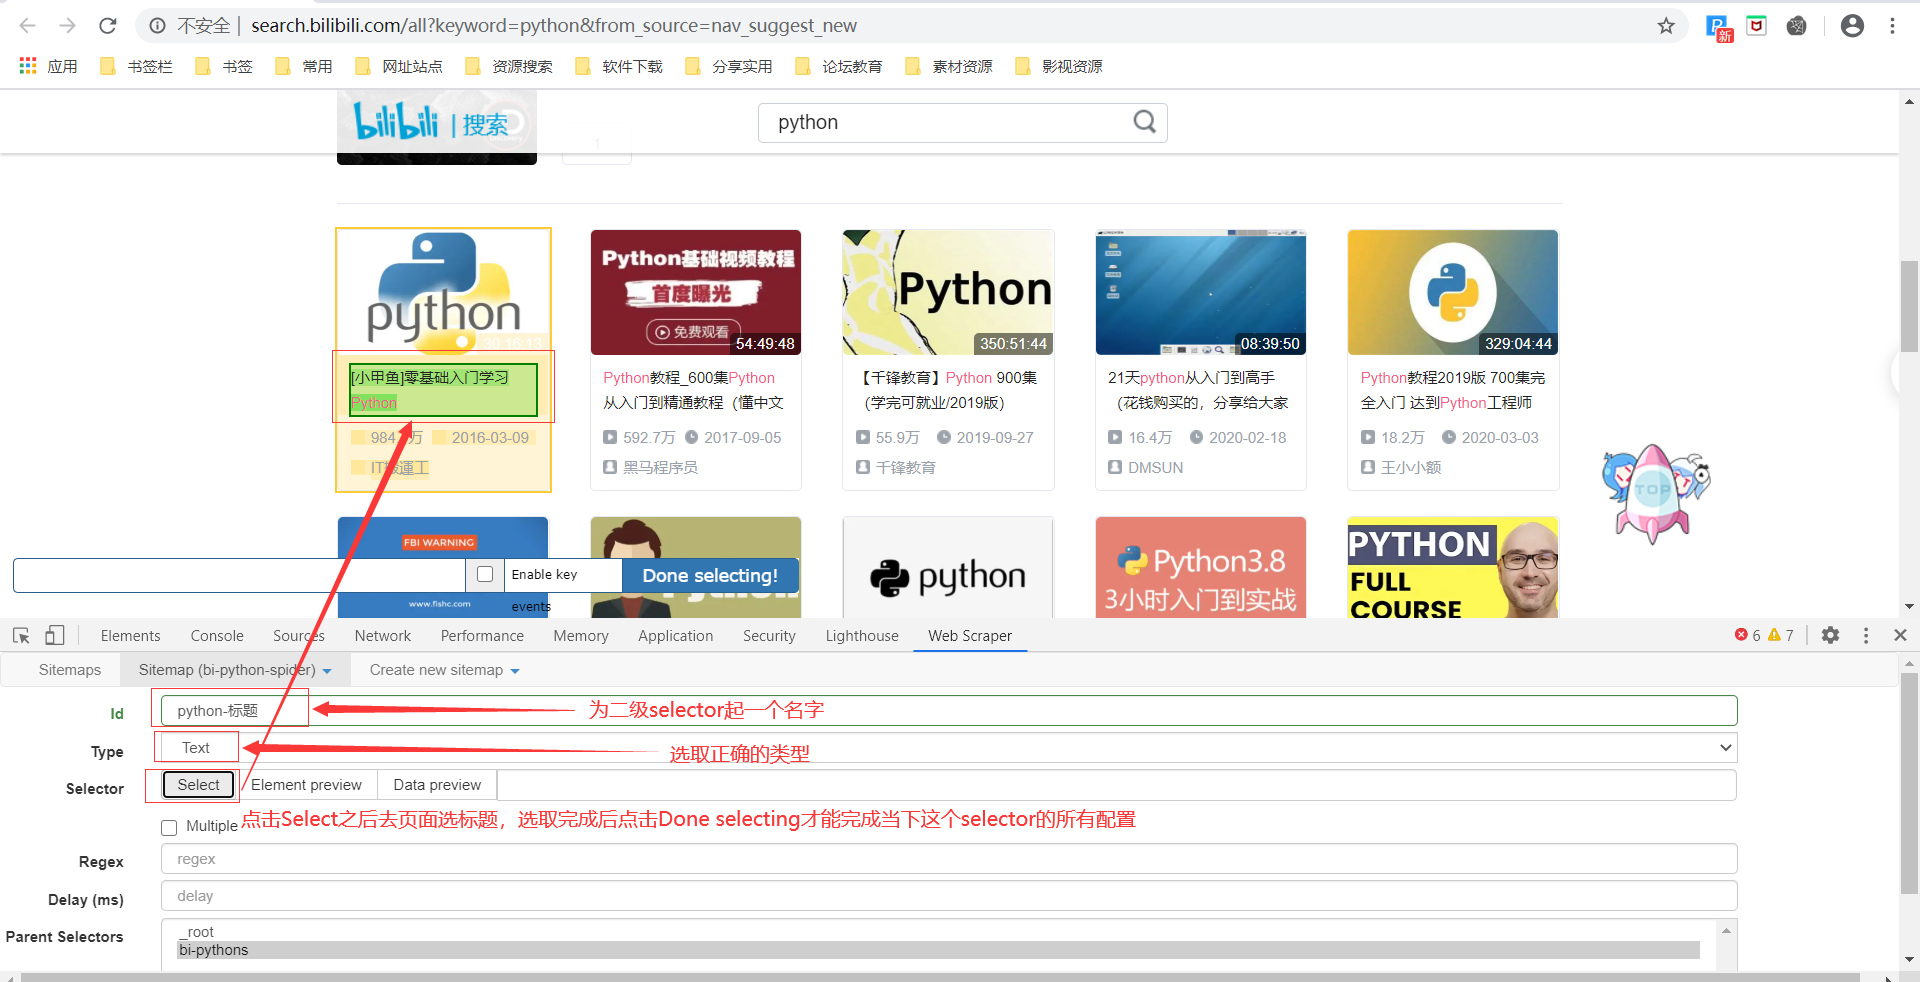Toggle the Enable key checkbox

(485, 574)
